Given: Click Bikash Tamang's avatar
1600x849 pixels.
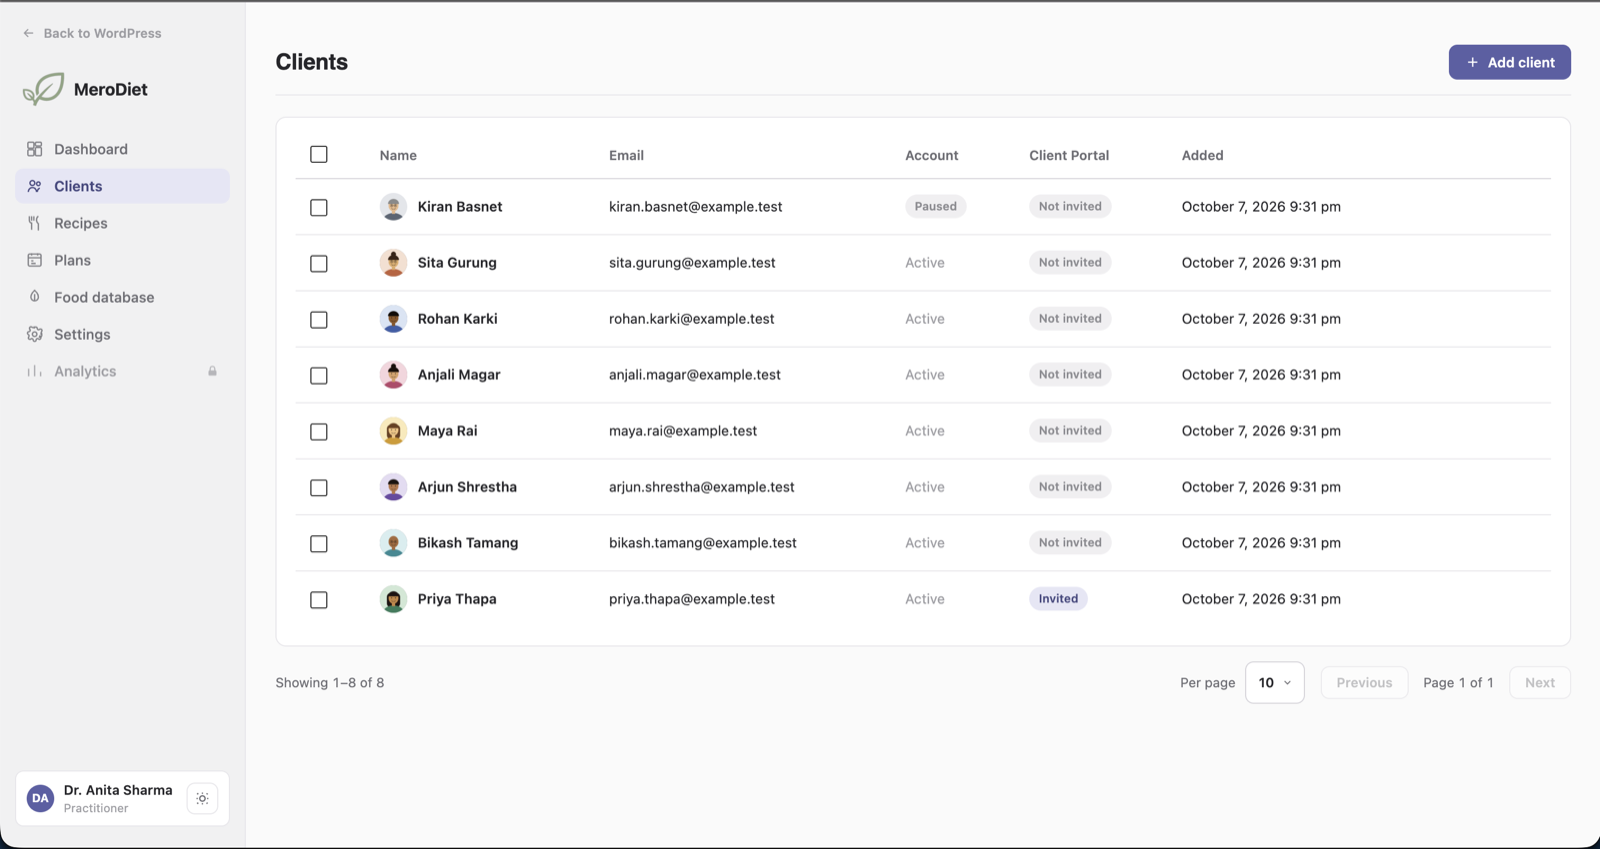Looking at the screenshot, I should click(393, 543).
